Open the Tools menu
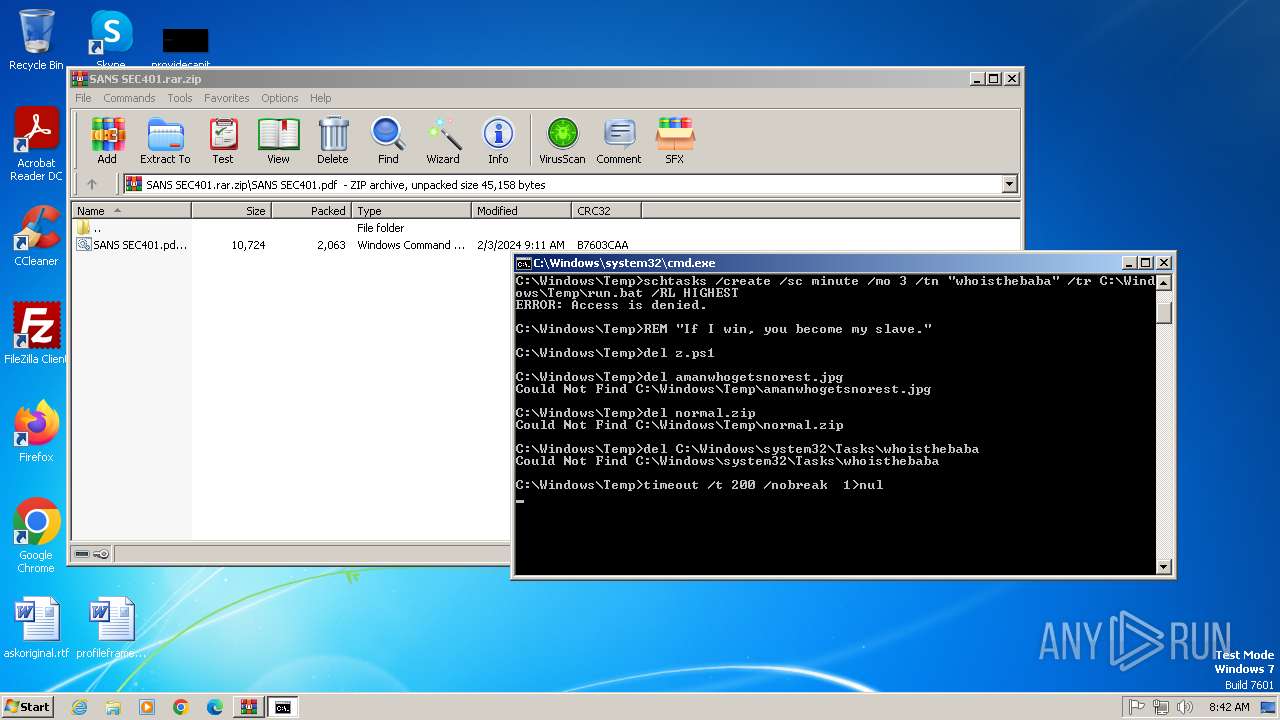The height and width of the screenshot is (720, 1280). [x=180, y=98]
